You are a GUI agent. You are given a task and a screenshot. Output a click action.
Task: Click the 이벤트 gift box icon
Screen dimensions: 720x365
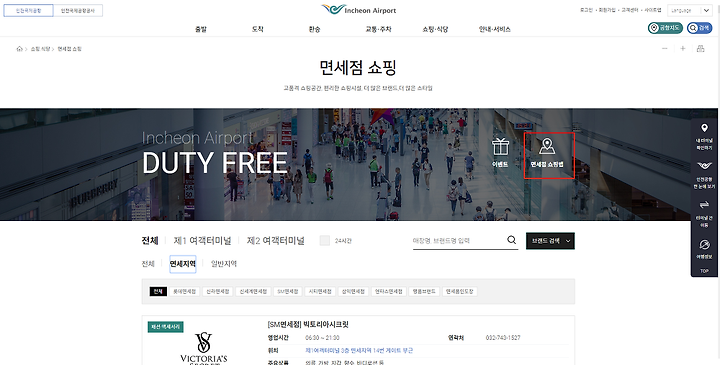pos(500,147)
